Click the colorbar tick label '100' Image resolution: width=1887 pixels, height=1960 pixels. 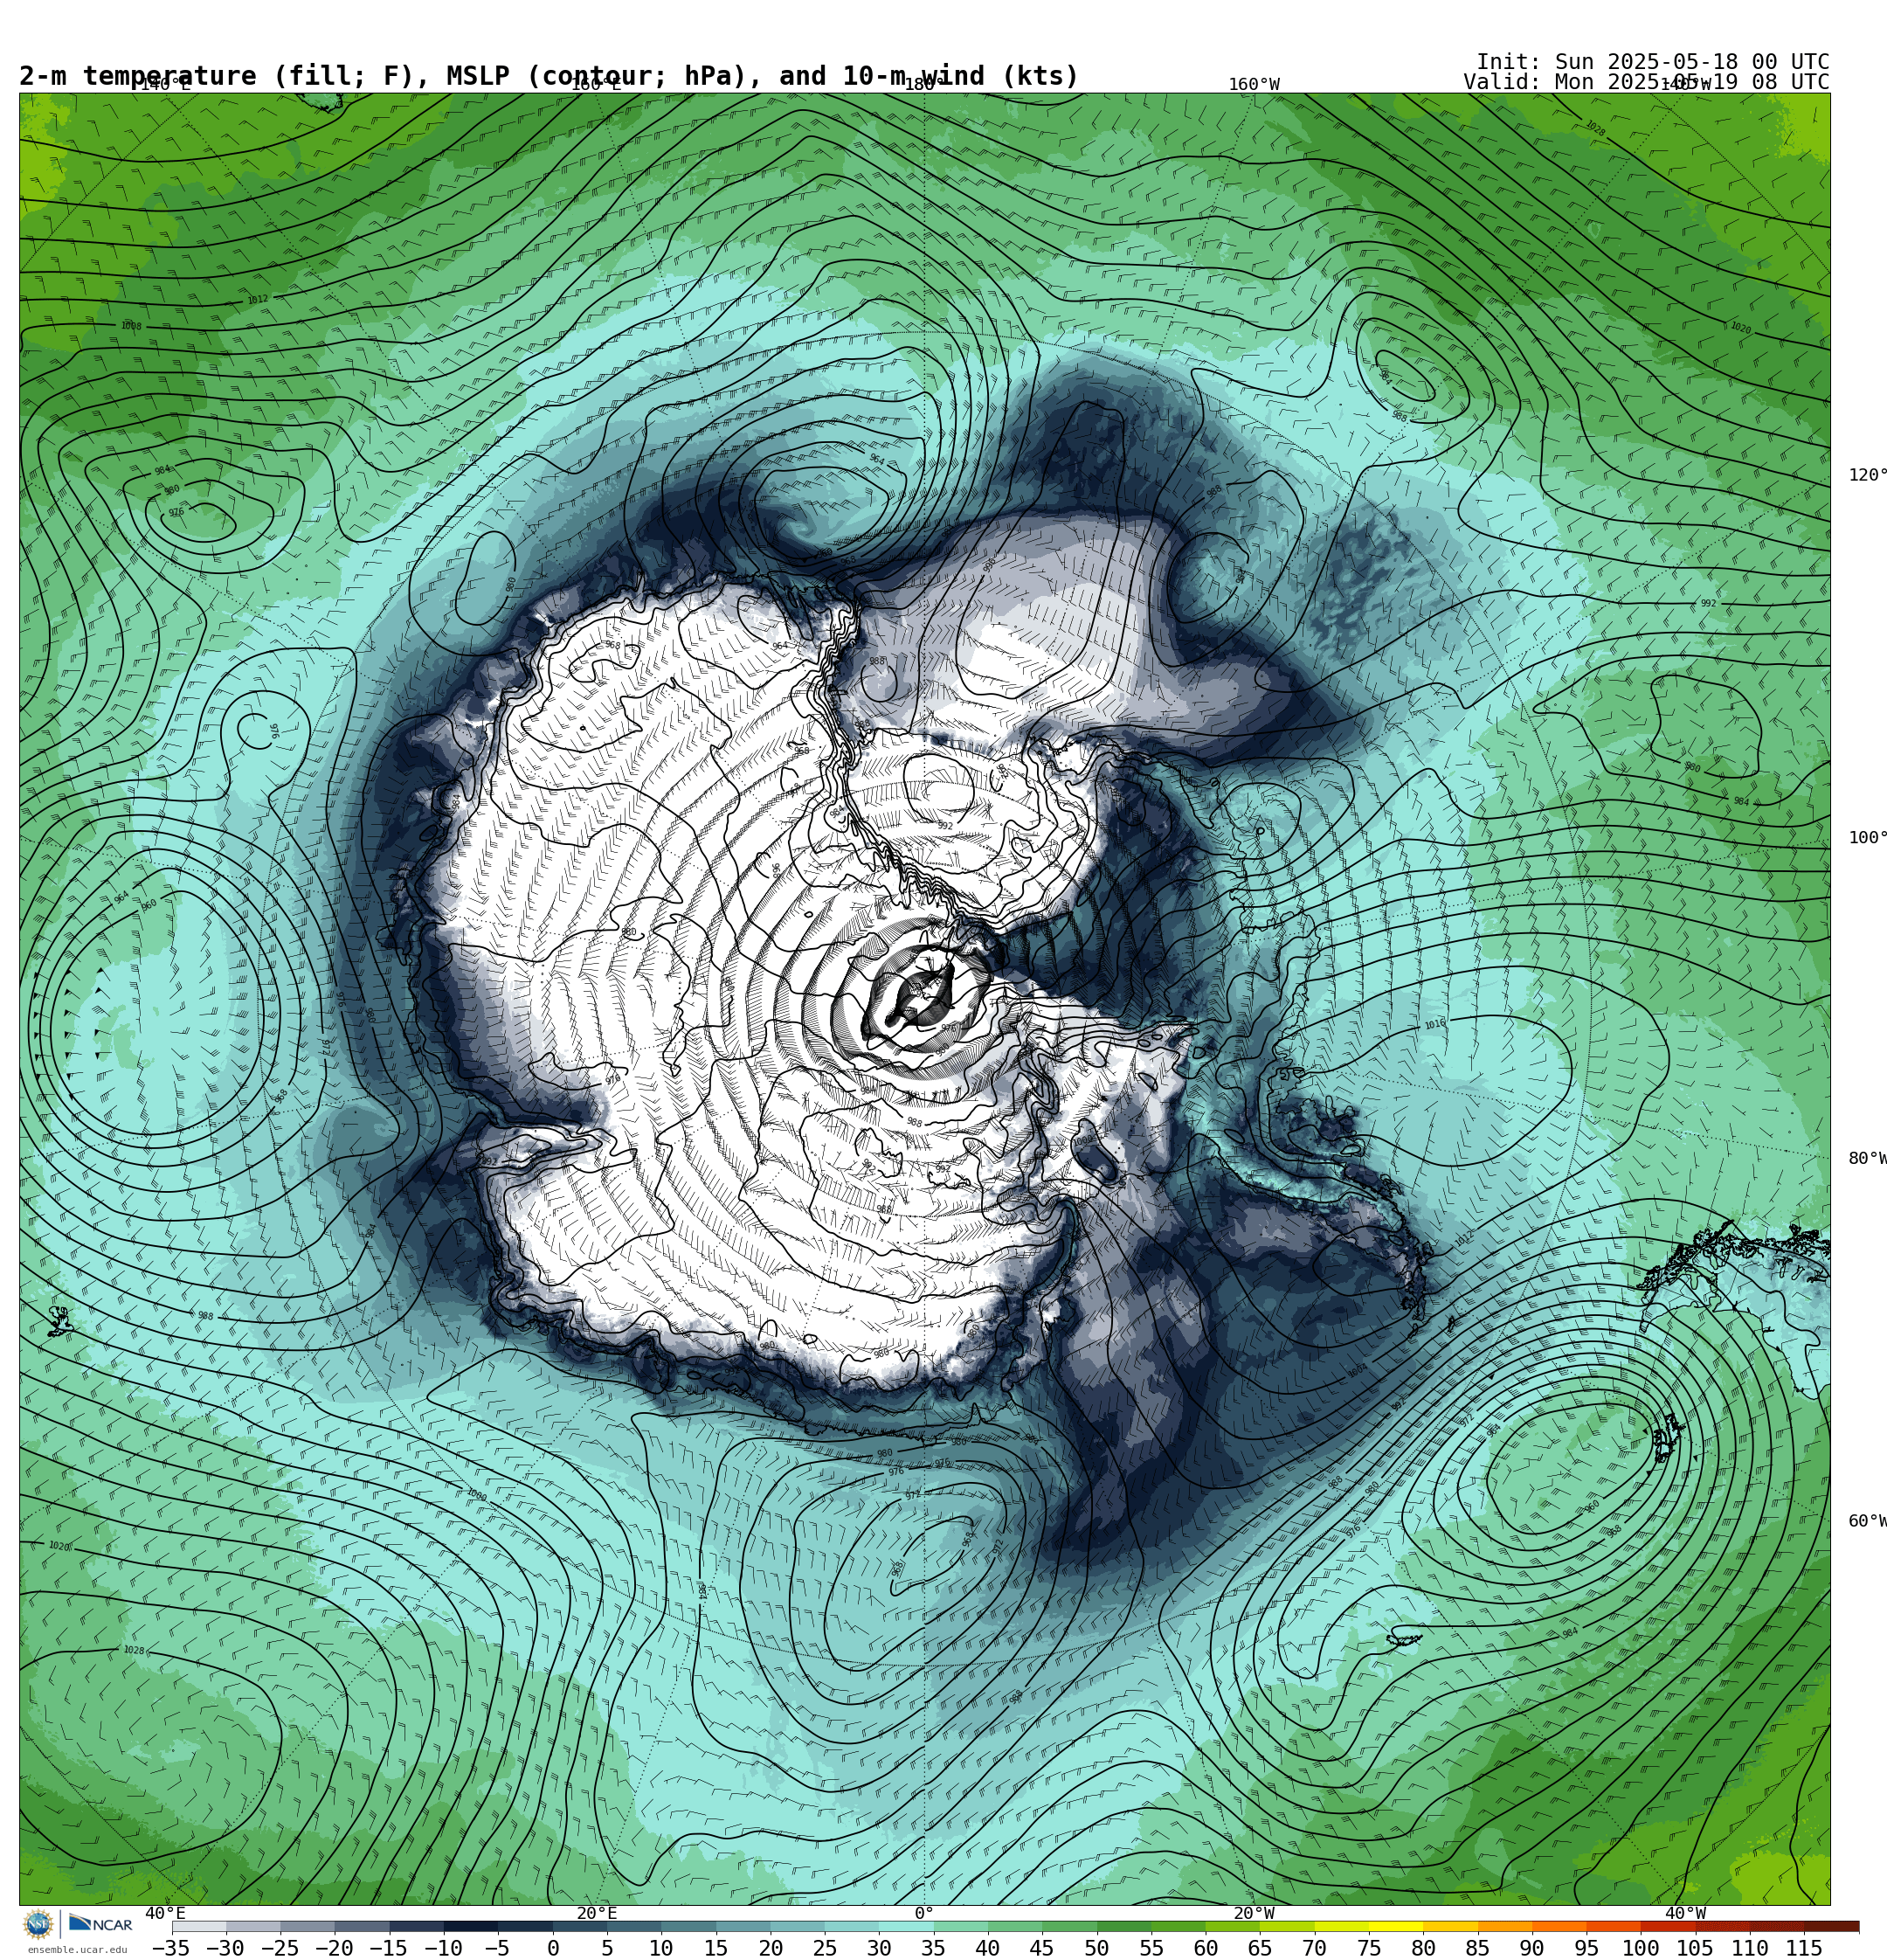1640,1948
